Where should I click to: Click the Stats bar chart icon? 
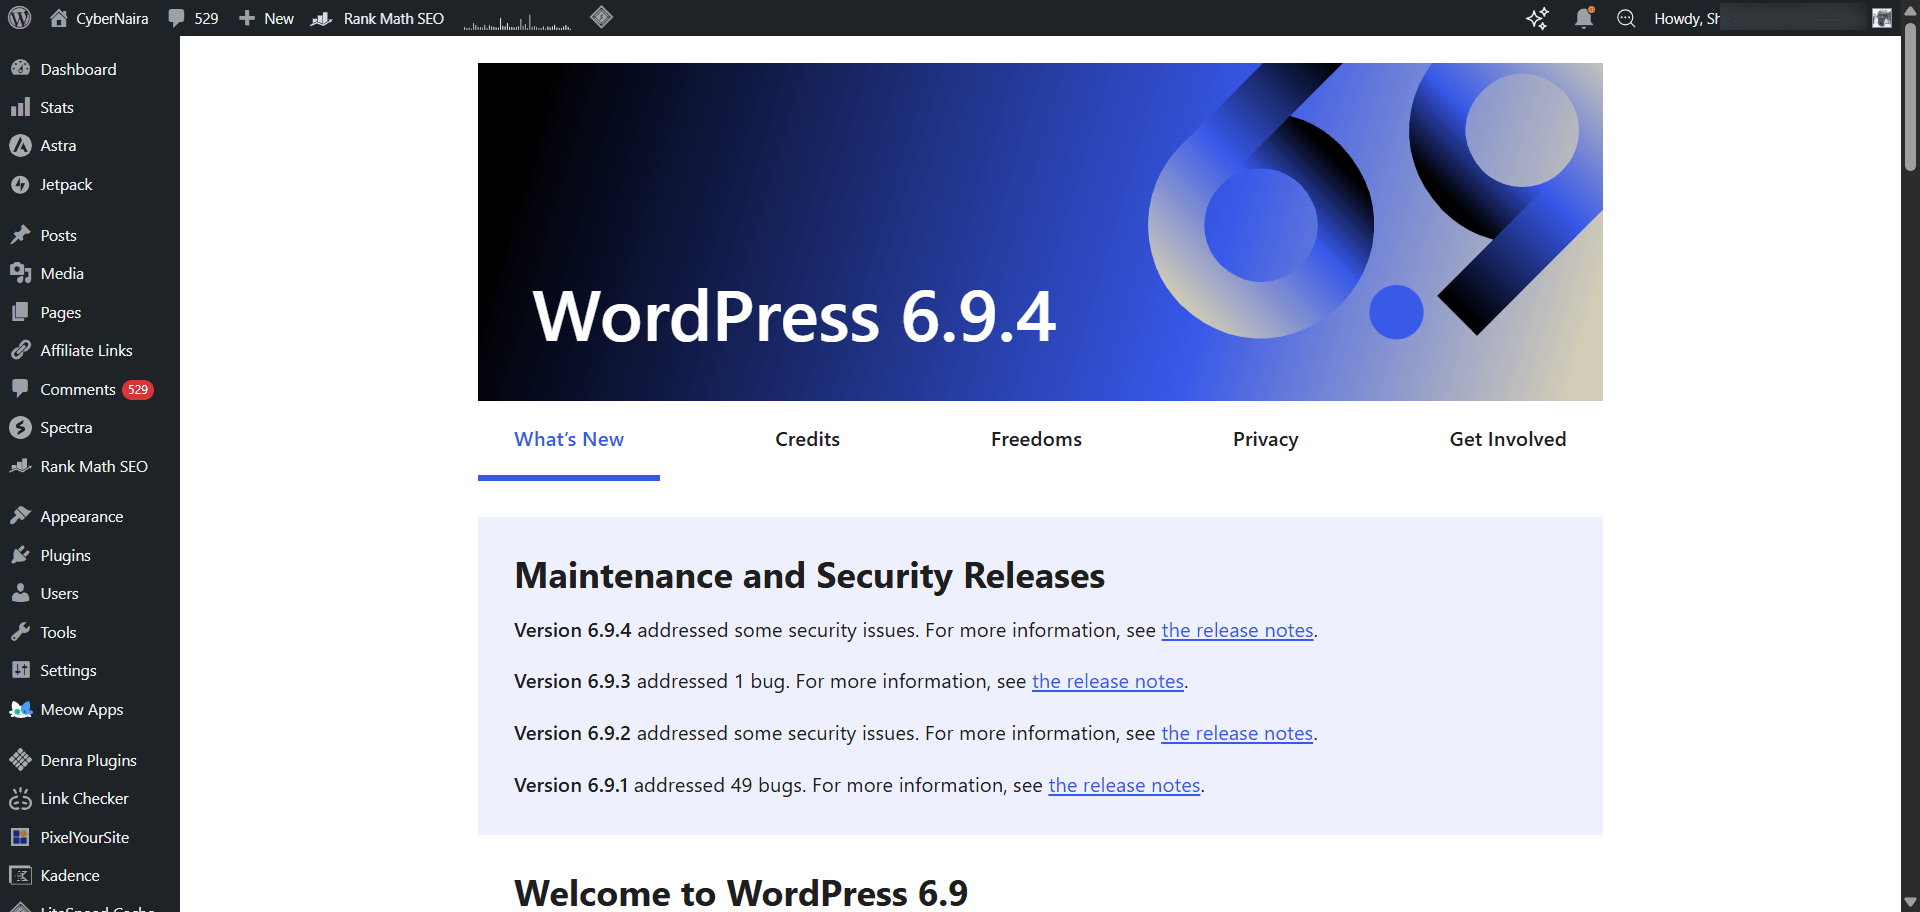[x=20, y=107]
